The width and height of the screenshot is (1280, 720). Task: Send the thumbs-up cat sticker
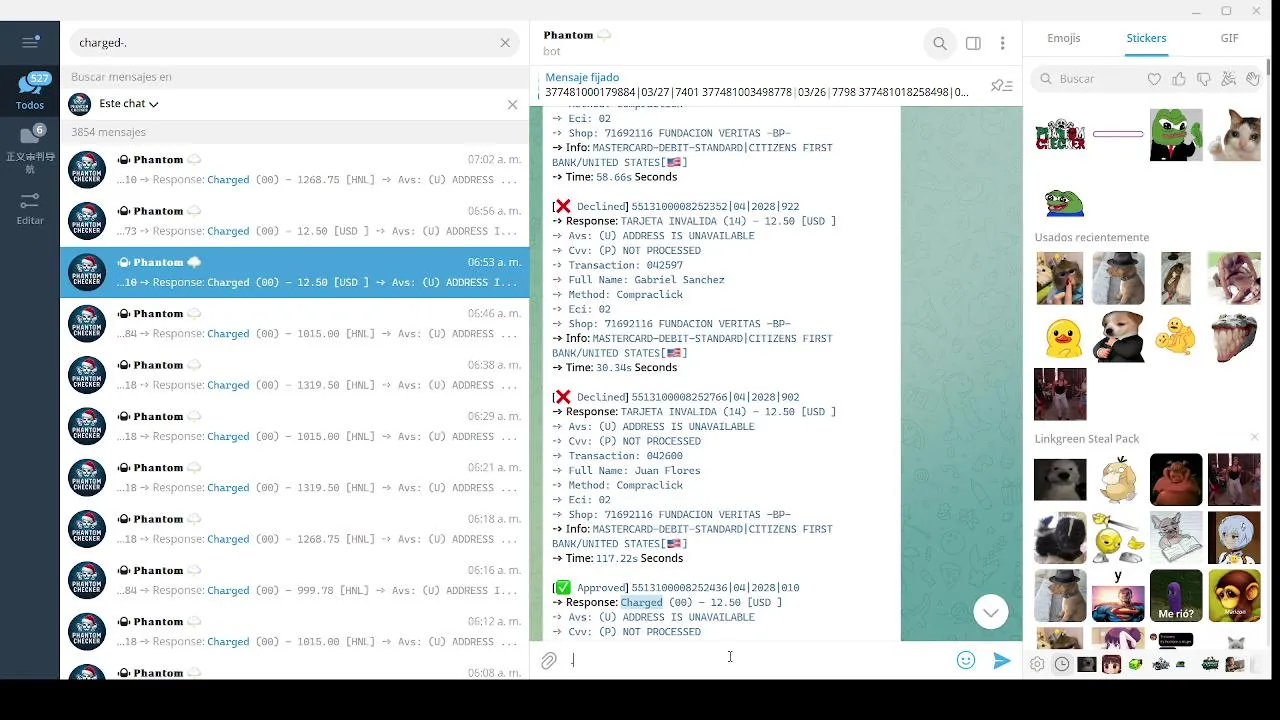point(1234,134)
